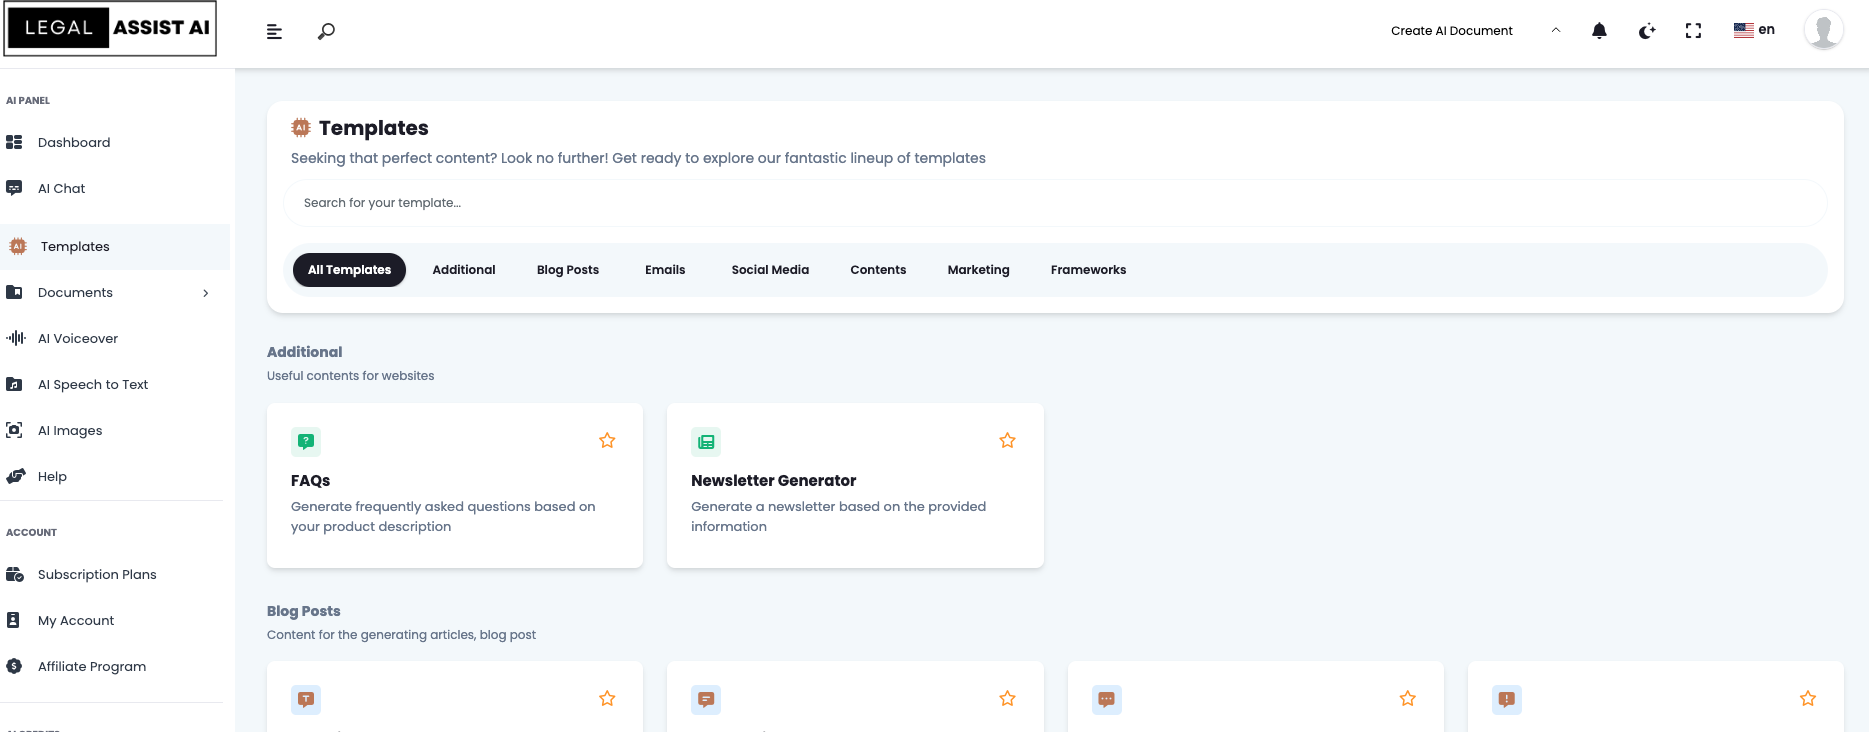Switch to the Social Media tab
The height and width of the screenshot is (732, 1869).
tap(770, 270)
